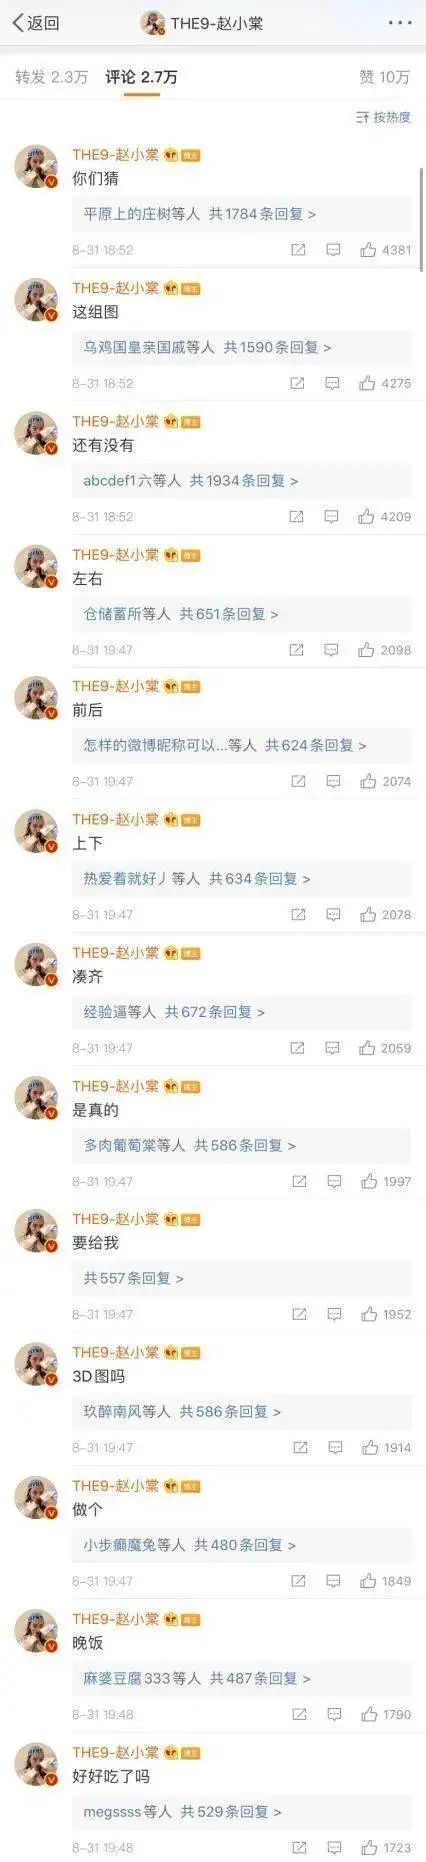Reply to the 还有没有 comment via bubble icon
Image resolution: width=426 pixels, height=1862 pixels.
pos(331,517)
